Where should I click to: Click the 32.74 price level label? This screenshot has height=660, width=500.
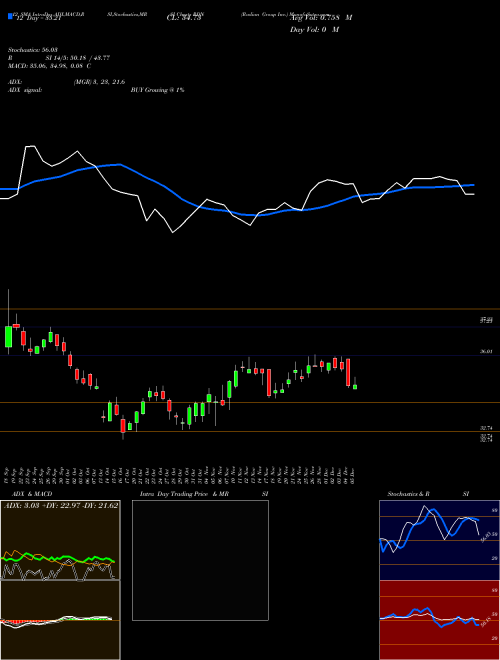point(486,428)
